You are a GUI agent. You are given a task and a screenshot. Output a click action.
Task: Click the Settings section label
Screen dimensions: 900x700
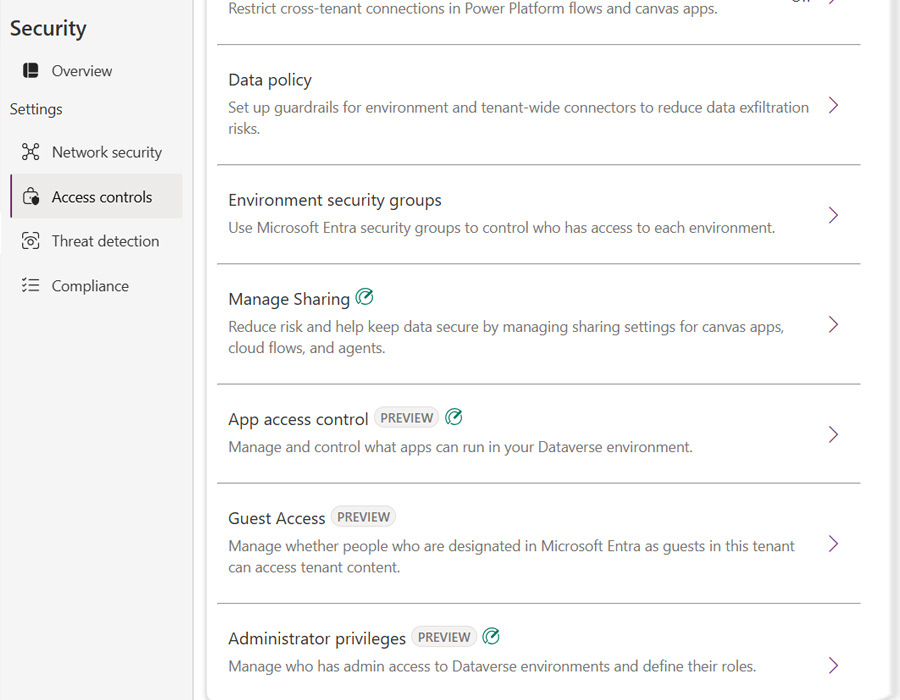(x=36, y=109)
